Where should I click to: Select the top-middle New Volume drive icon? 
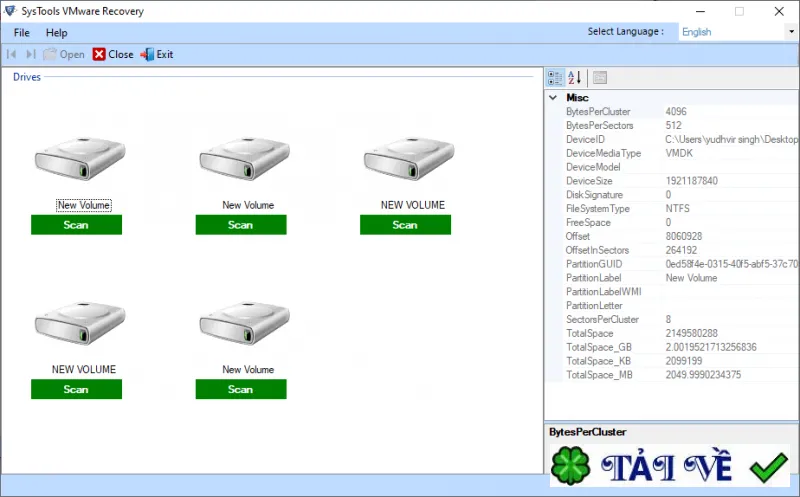point(244,158)
